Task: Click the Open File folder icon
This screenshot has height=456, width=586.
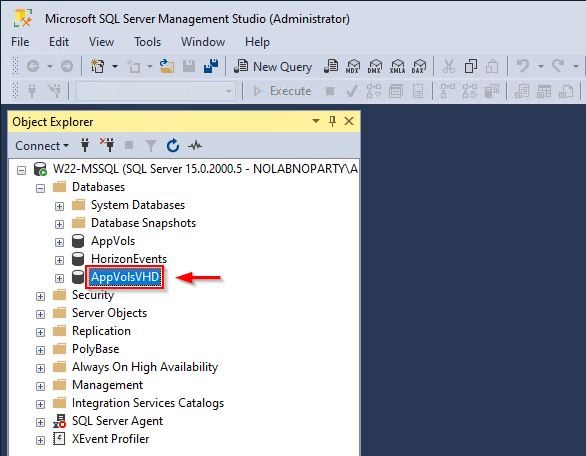Action: 167,67
